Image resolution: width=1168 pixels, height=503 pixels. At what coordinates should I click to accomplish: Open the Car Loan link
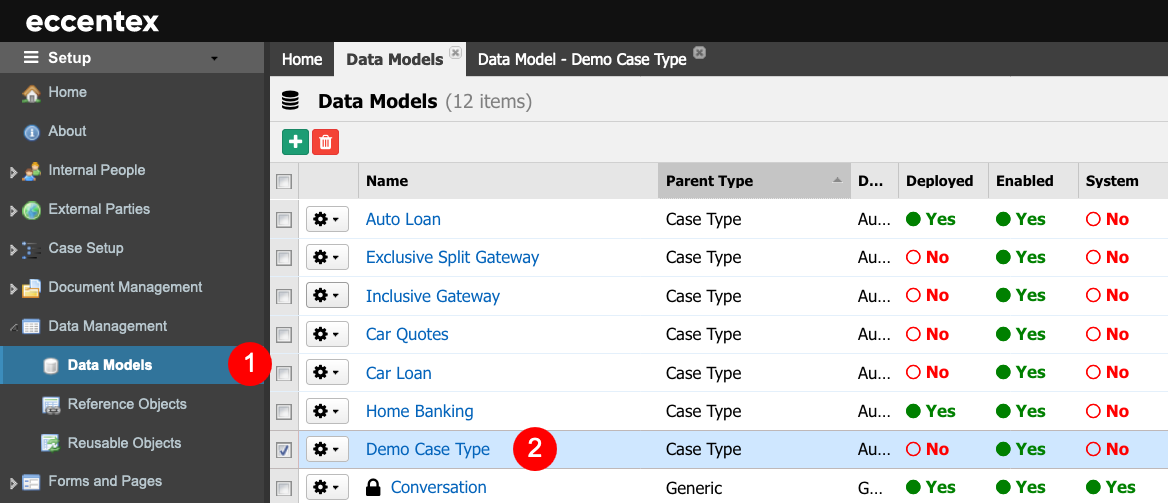[x=399, y=373]
